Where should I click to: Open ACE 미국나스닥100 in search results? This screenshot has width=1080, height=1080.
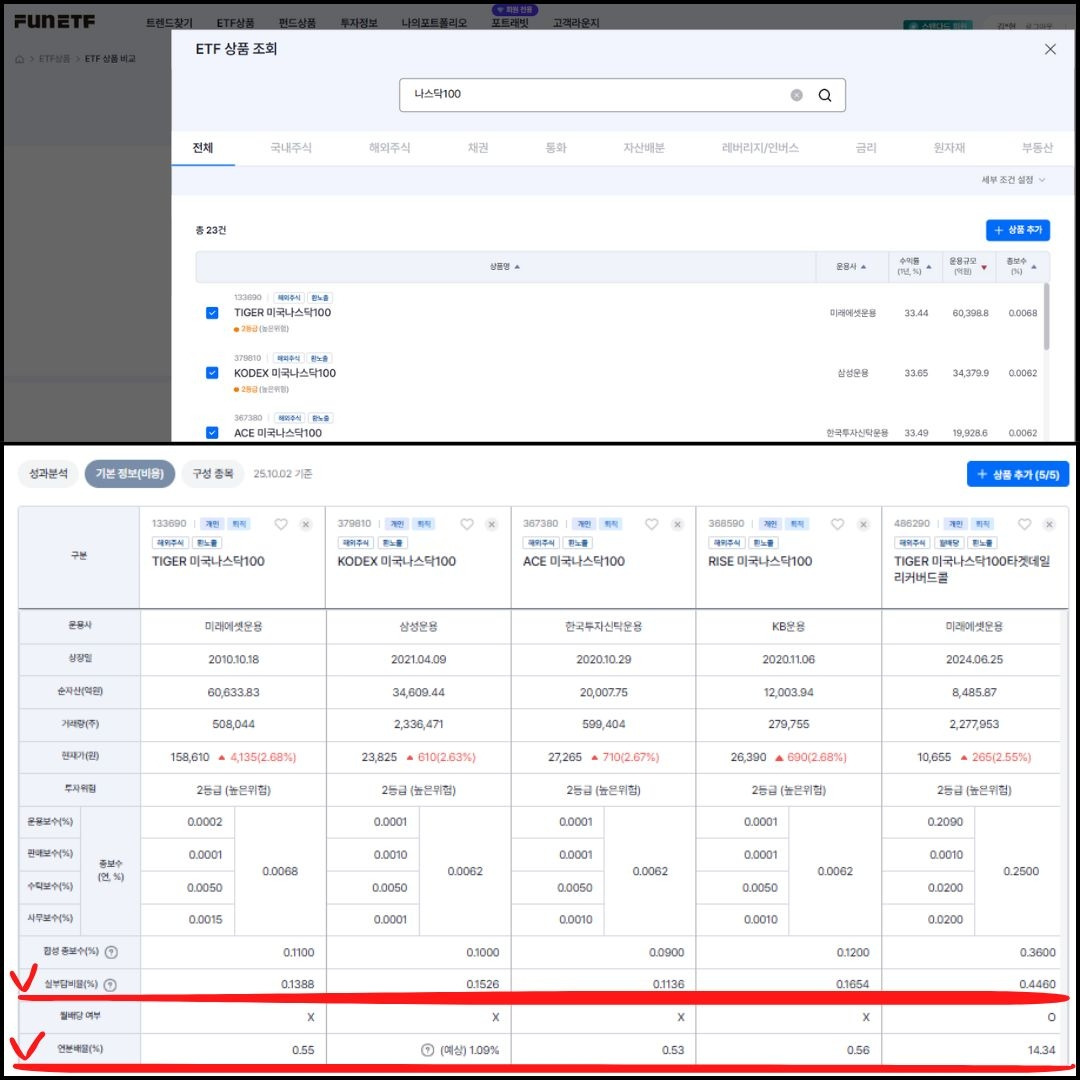point(278,433)
